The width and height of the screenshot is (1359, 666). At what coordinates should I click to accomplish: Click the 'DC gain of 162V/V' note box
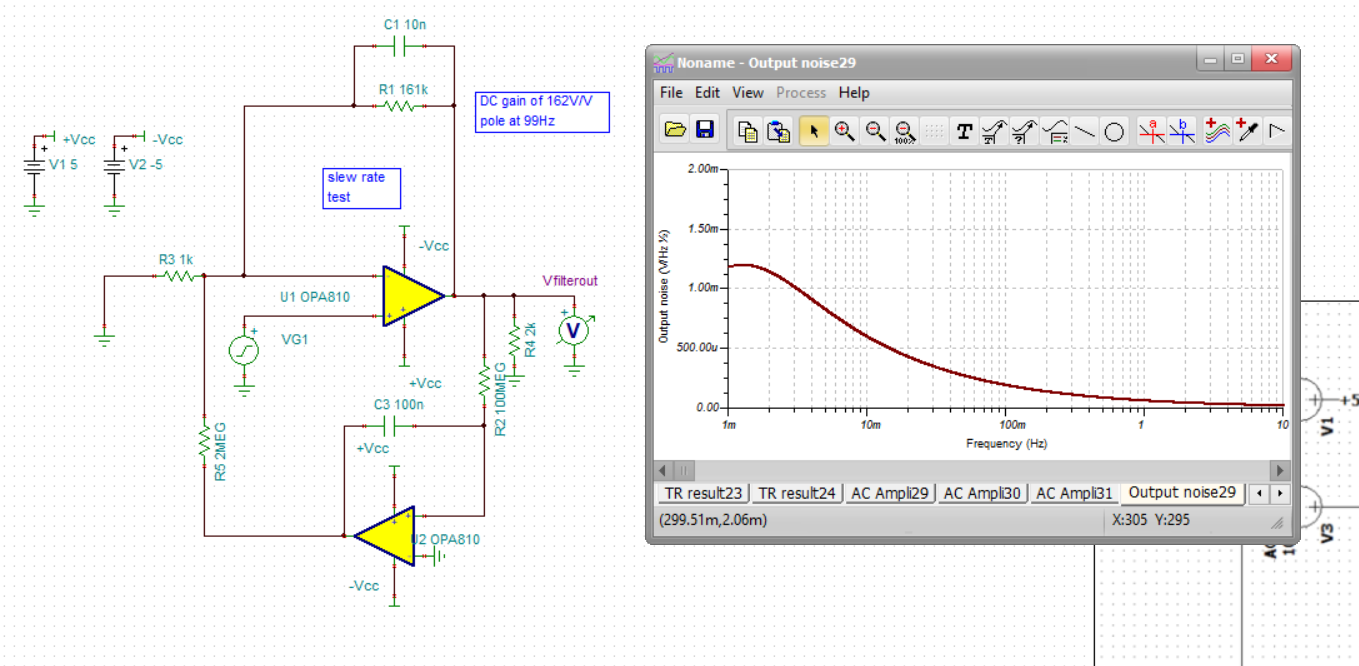tap(543, 112)
